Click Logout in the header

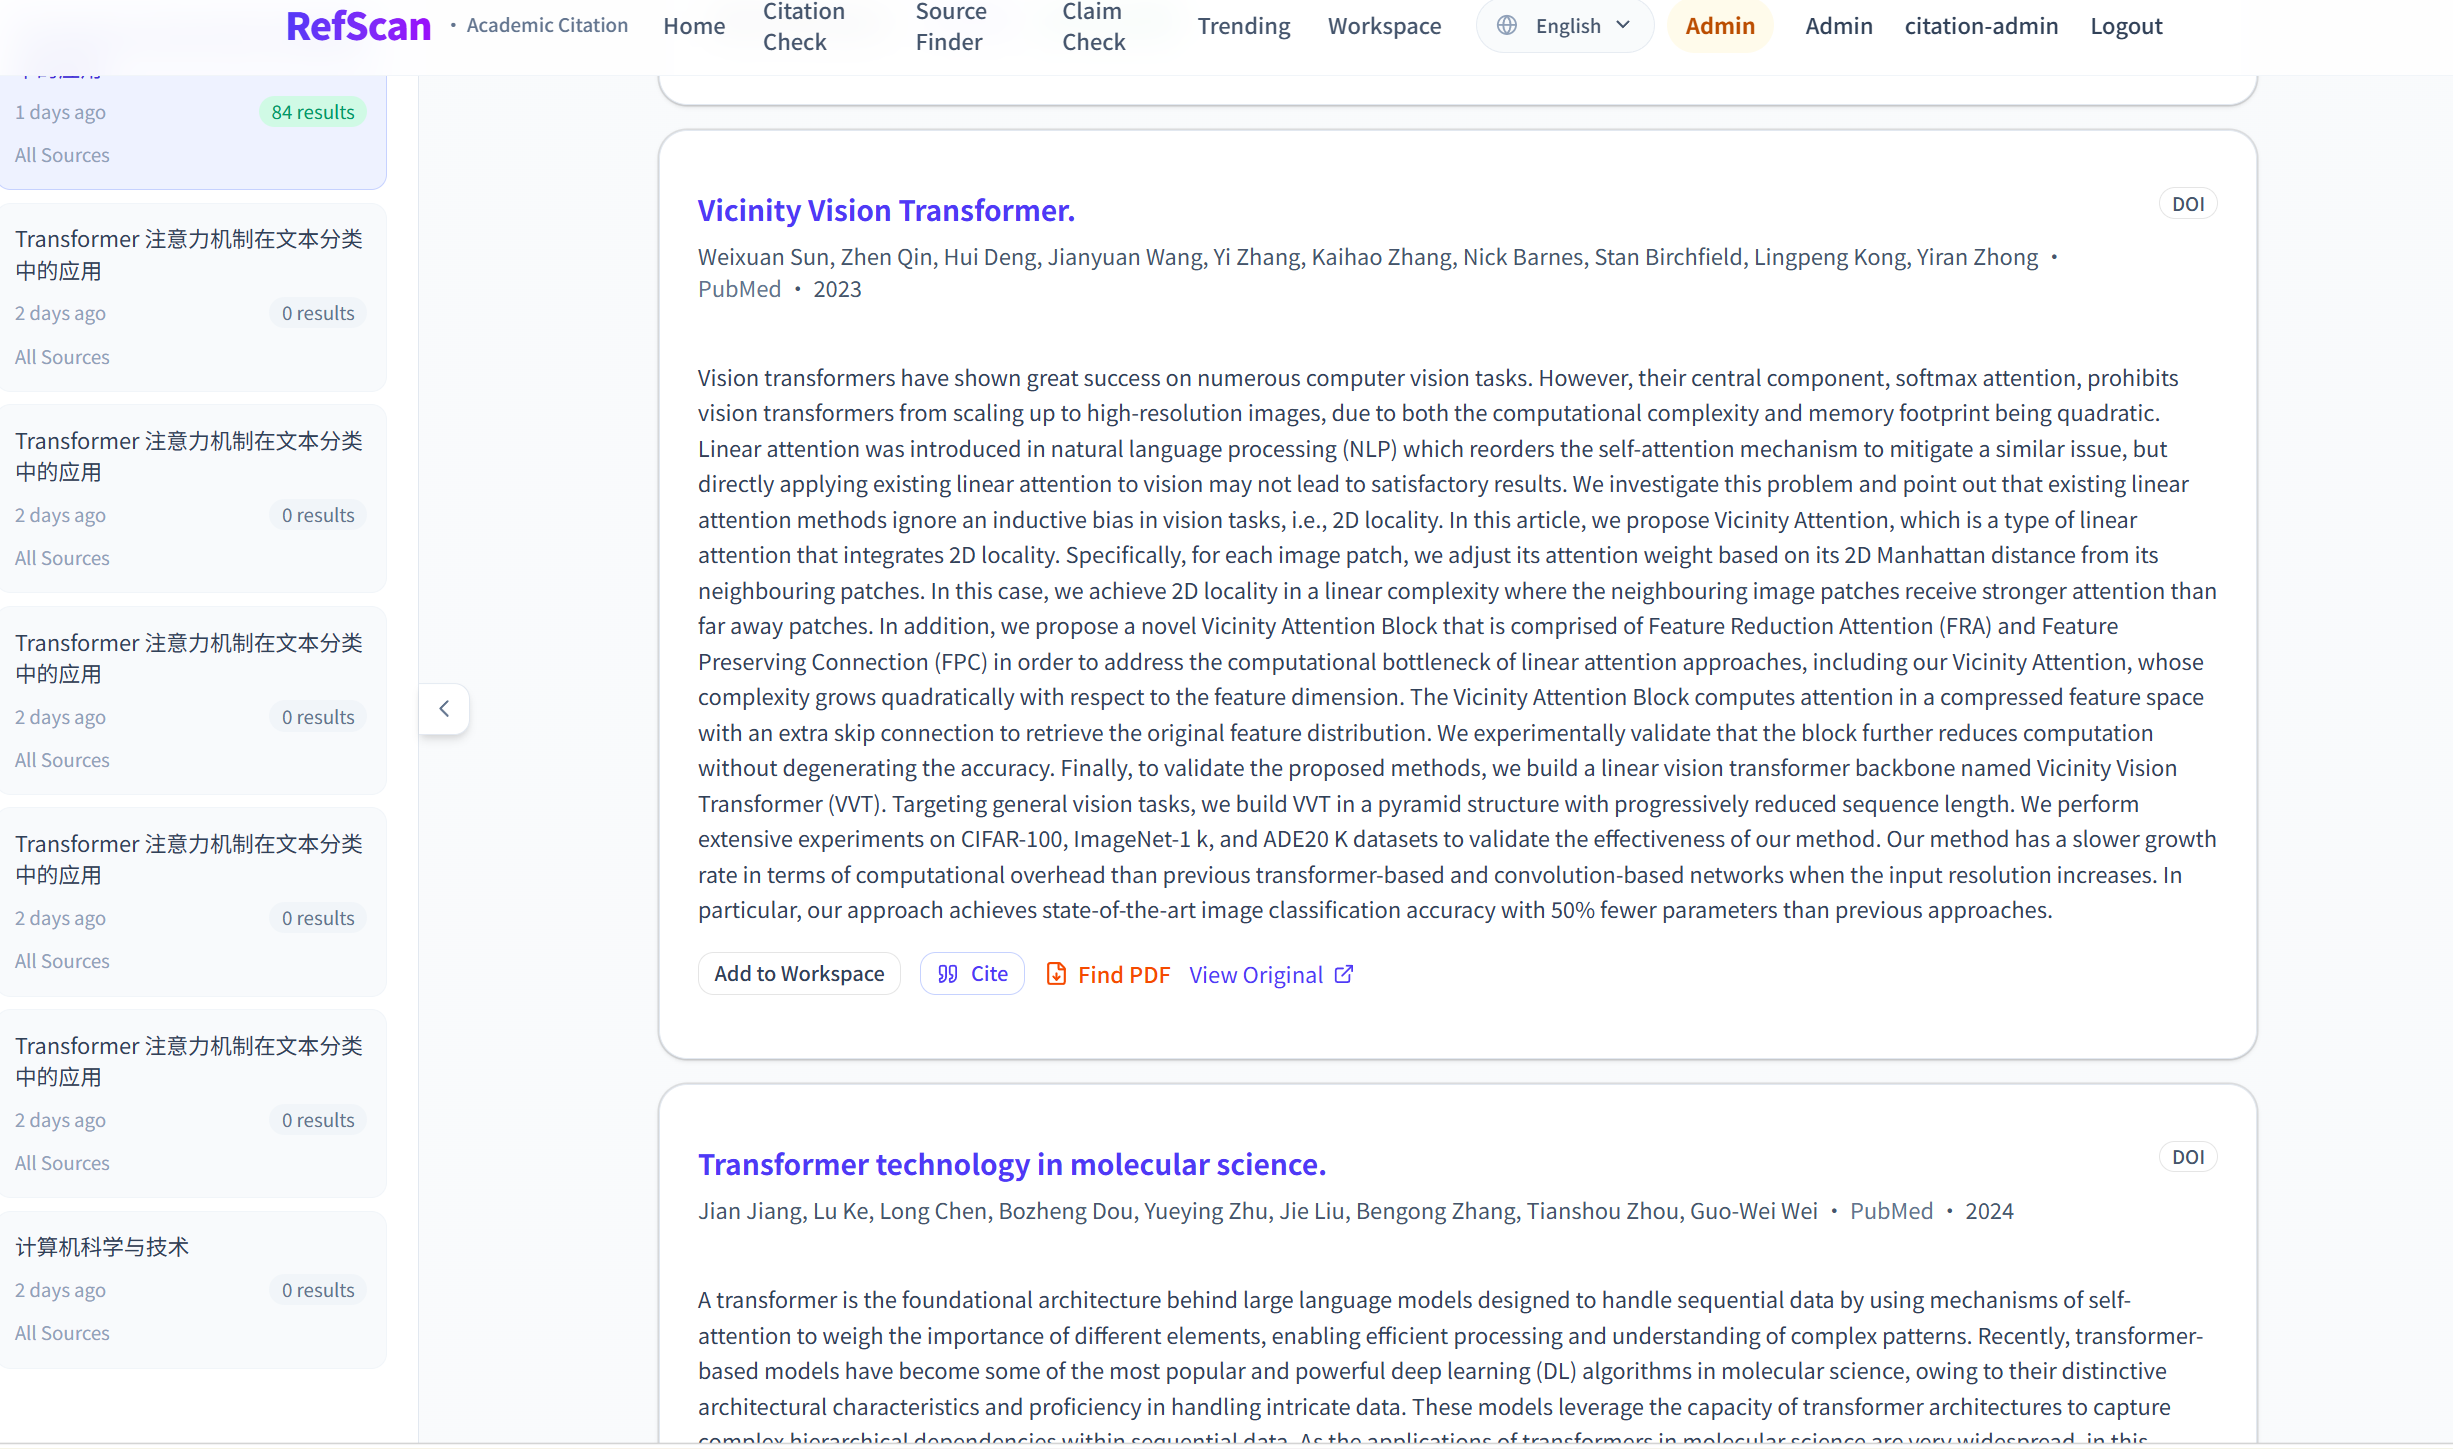[x=2126, y=26]
